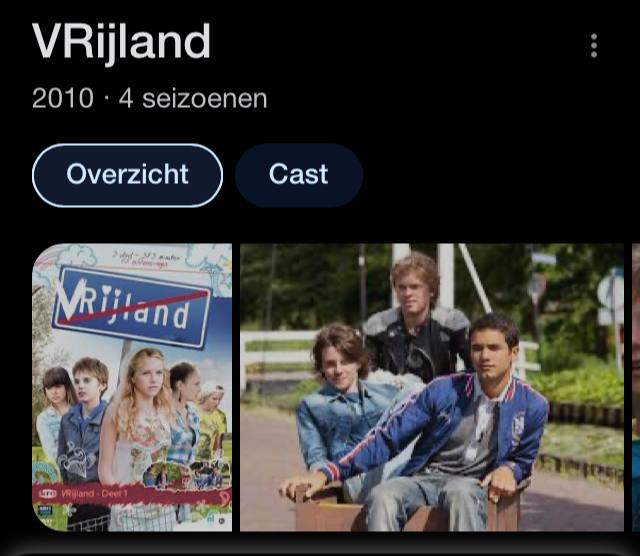
Task: Click the boy in denim jacket on poster
Action: [84, 420]
